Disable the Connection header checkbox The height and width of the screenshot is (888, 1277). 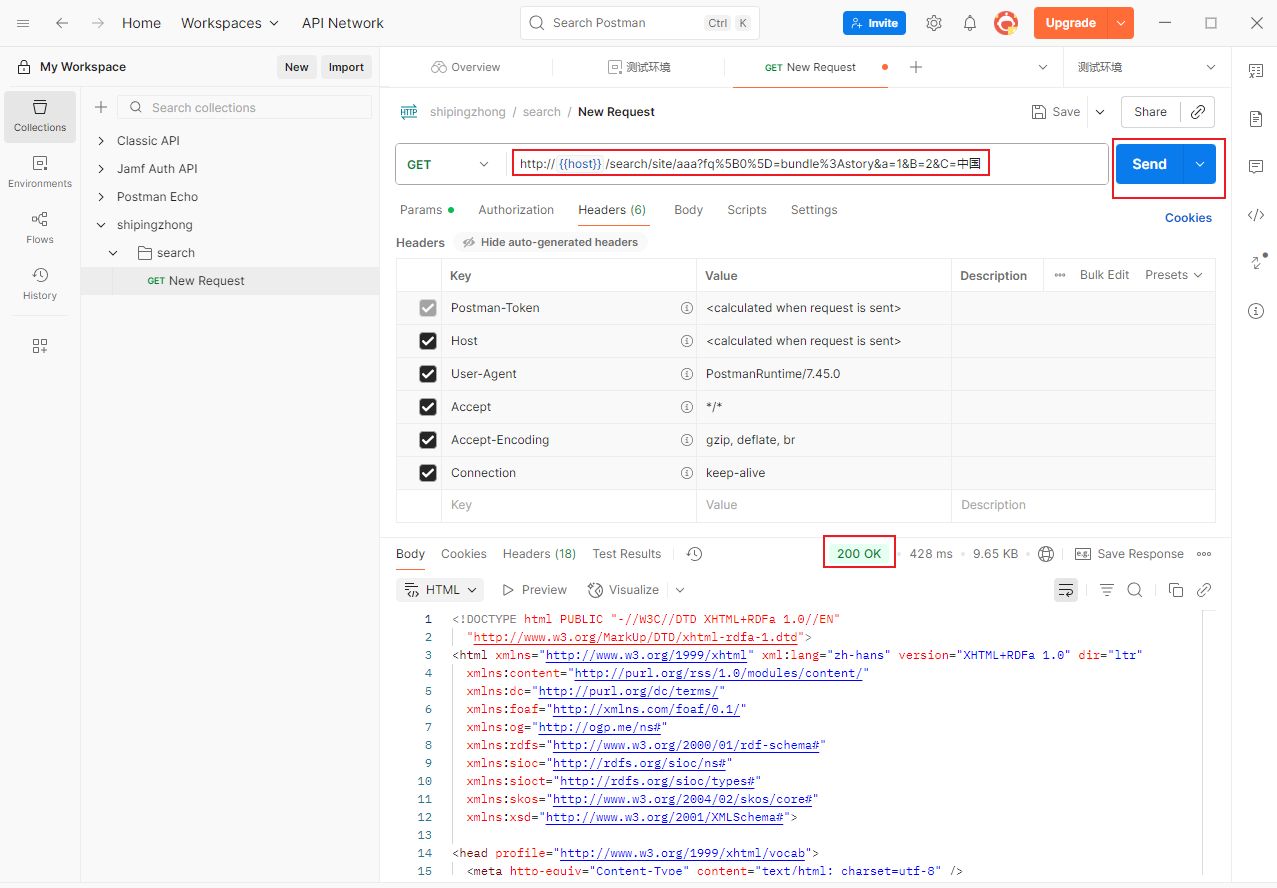coord(428,473)
